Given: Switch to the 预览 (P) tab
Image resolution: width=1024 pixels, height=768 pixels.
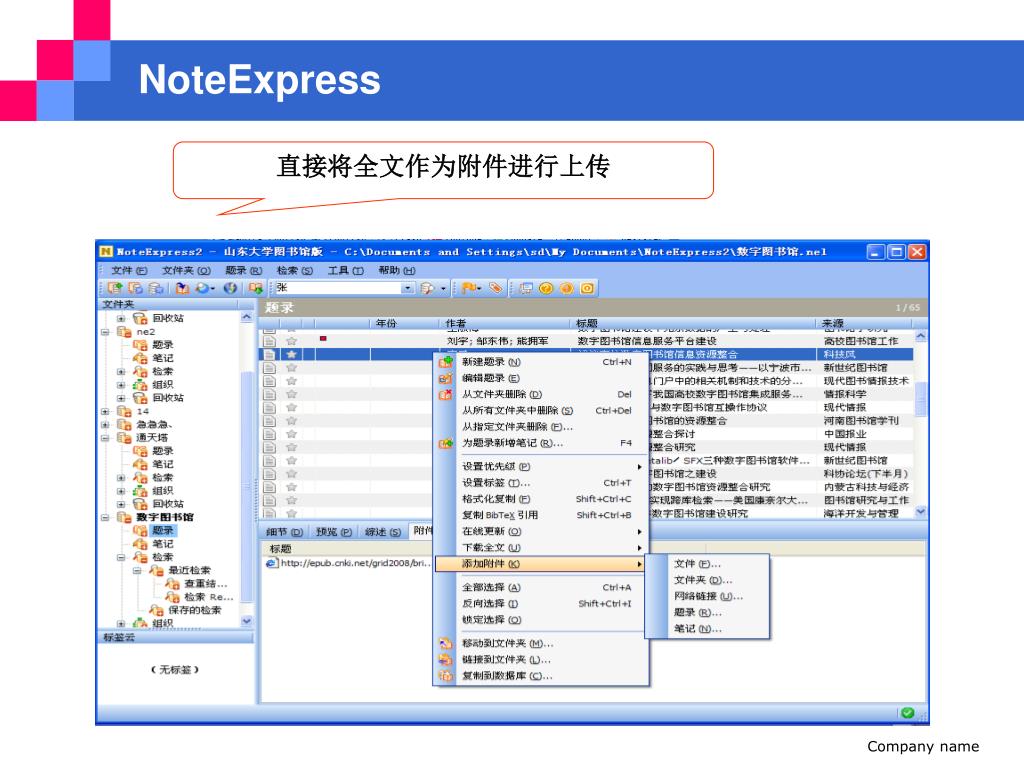Looking at the screenshot, I should (333, 532).
